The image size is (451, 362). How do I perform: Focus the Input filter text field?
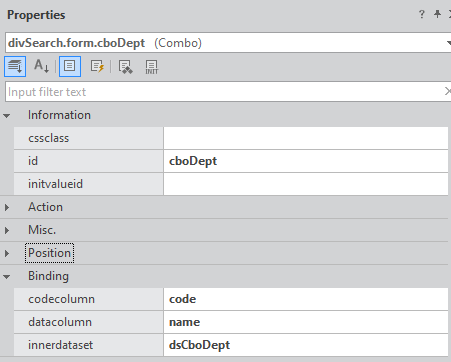pyautogui.click(x=223, y=92)
